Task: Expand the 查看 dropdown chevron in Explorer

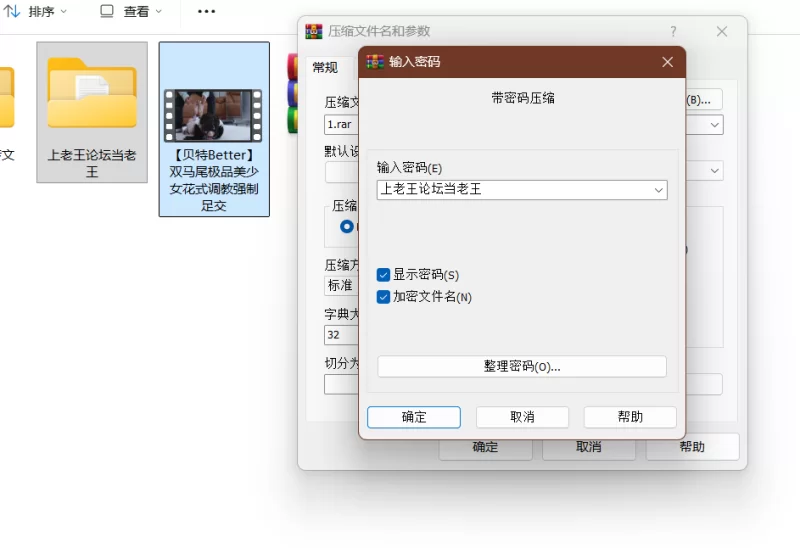Action: 158,11
